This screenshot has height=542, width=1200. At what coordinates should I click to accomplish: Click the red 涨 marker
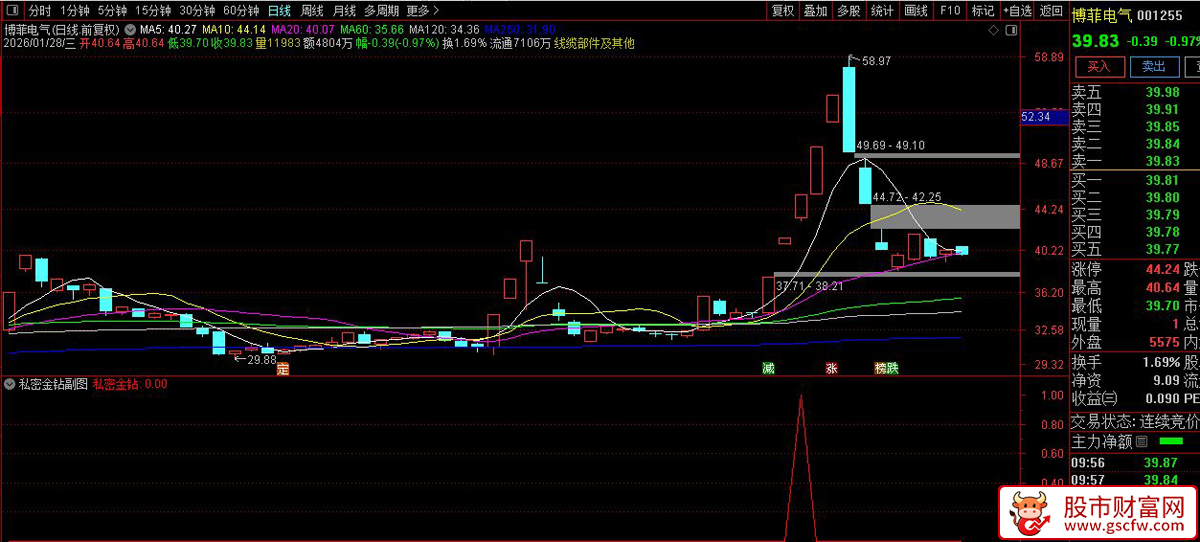(x=831, y=369)
